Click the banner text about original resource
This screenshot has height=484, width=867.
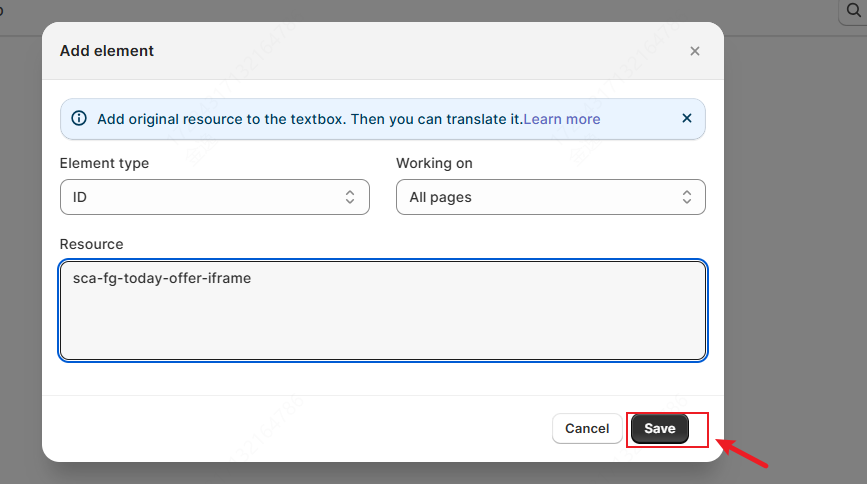pyautogui.click(x=310, y=119)
